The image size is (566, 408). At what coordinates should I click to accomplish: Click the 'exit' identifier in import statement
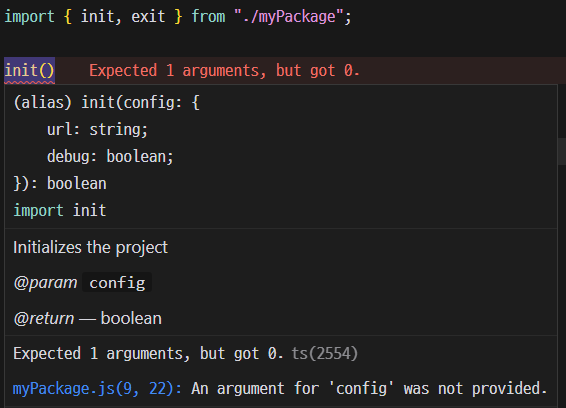148,17
